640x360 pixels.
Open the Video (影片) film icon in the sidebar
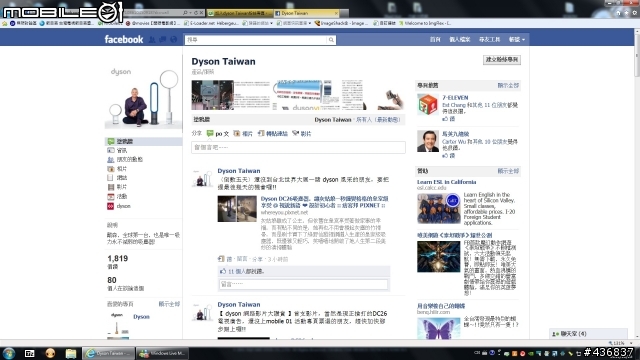[x=111, y=187]
